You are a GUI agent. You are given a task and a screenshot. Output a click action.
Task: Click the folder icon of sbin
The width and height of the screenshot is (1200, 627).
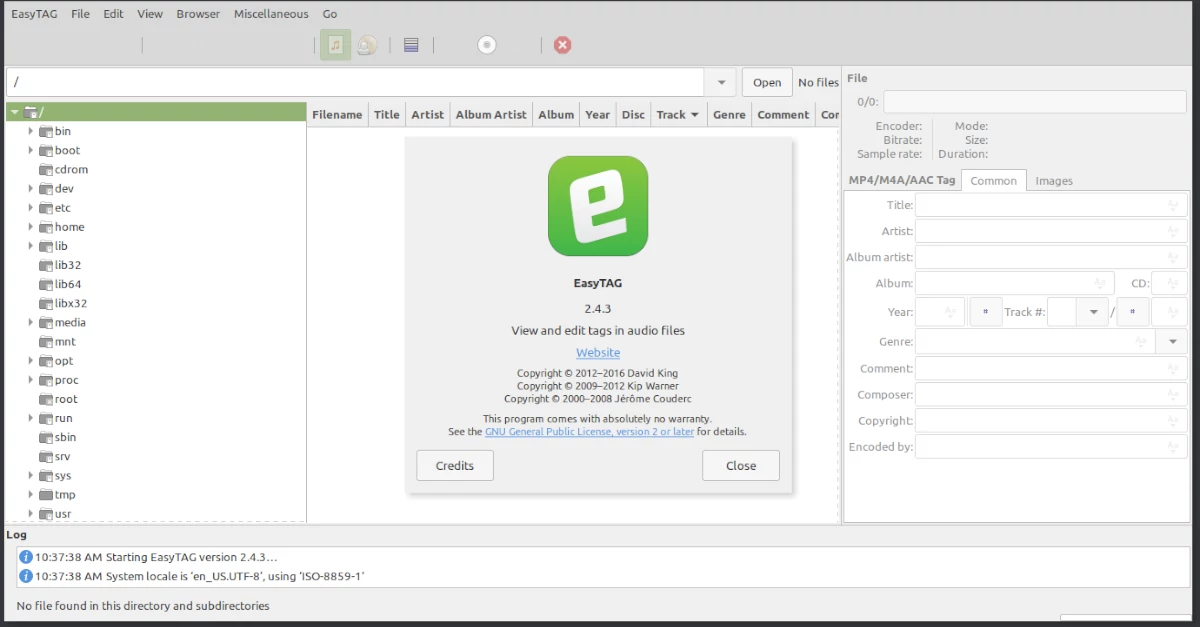pos(46,437)
